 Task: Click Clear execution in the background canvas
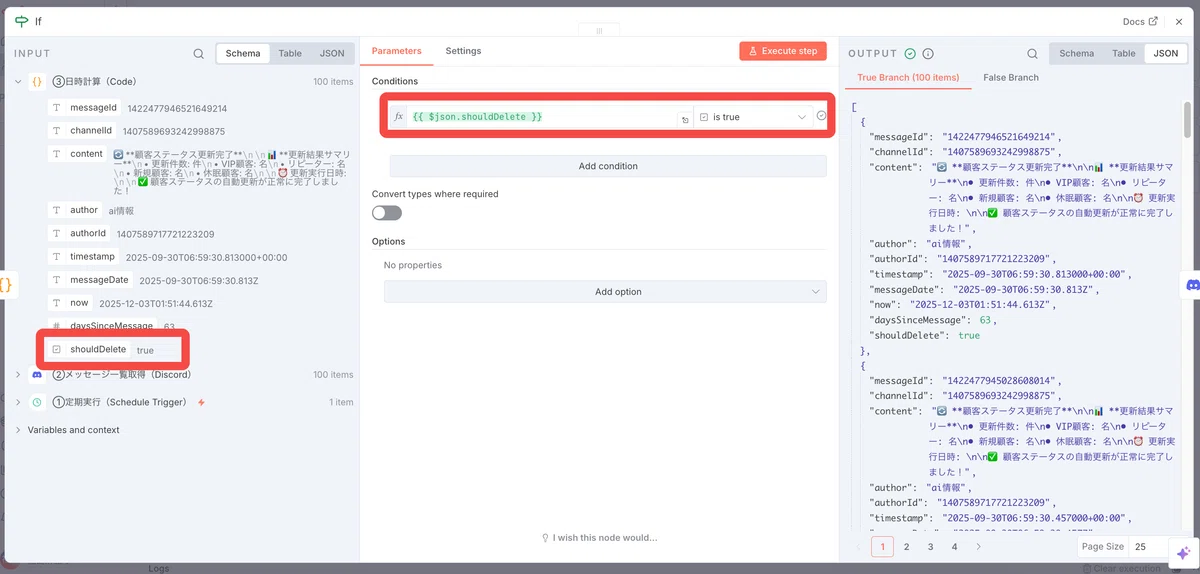(1124, 568)
